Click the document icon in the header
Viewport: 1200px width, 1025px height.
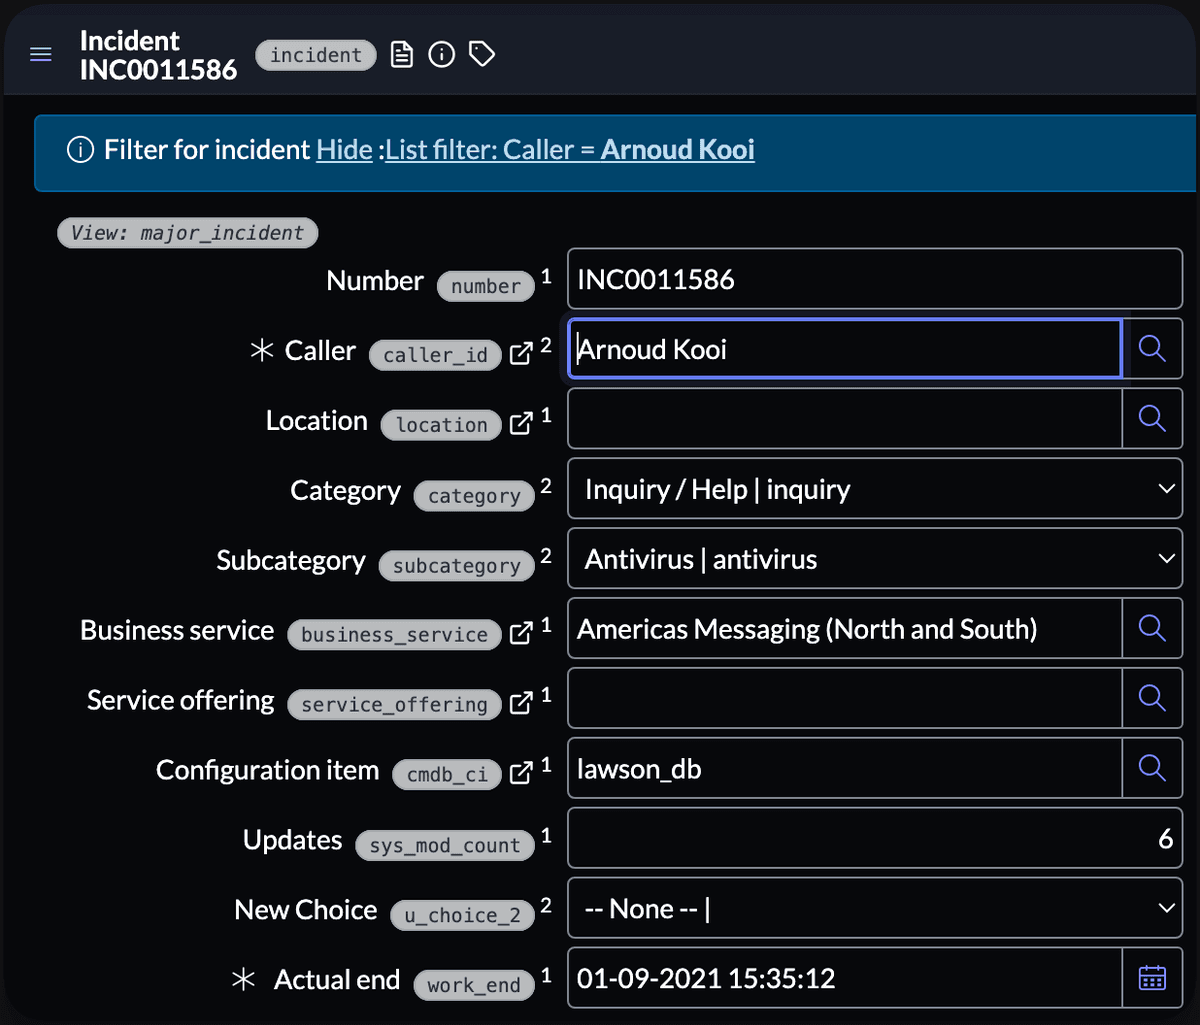401,55
